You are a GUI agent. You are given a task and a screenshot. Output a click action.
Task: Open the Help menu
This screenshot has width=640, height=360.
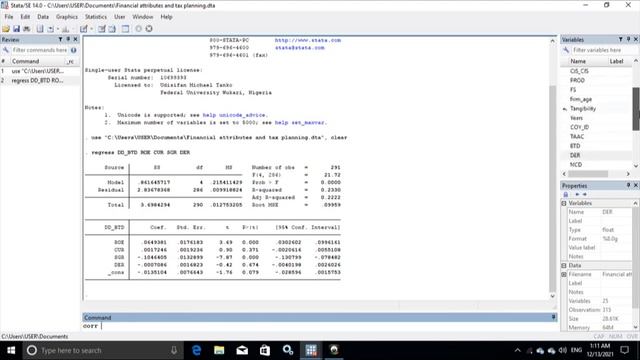(x=166, y=17)
